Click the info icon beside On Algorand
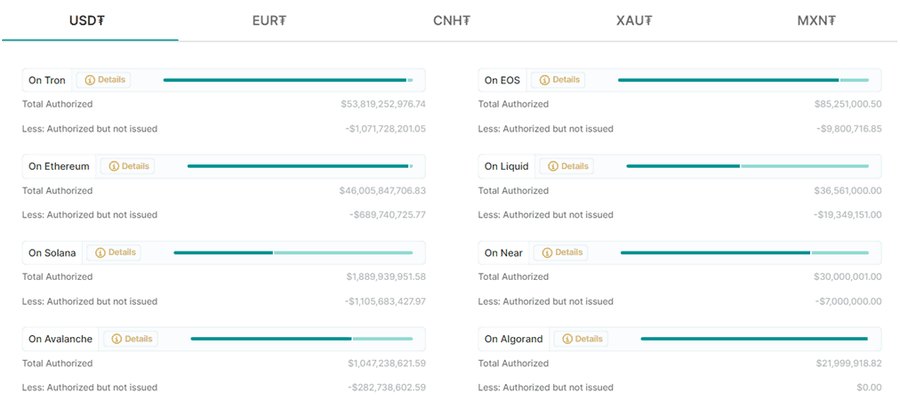This screenshot has width=900, height=415. 567,339
